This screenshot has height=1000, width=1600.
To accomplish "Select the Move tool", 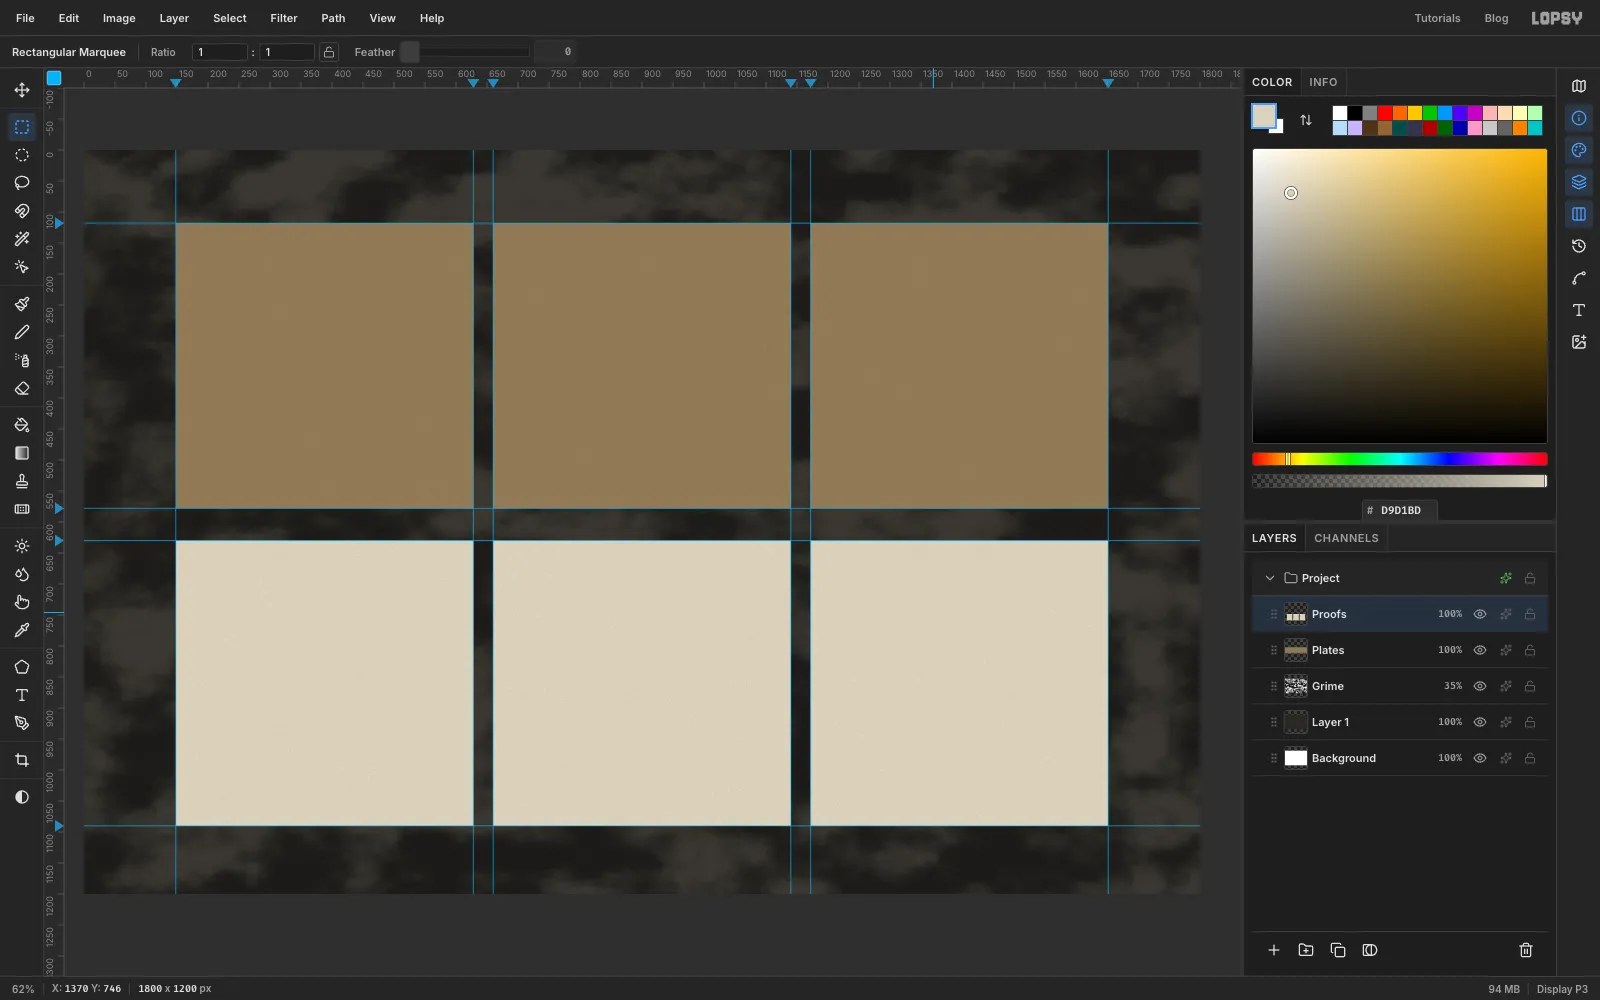I will [22, 90].
